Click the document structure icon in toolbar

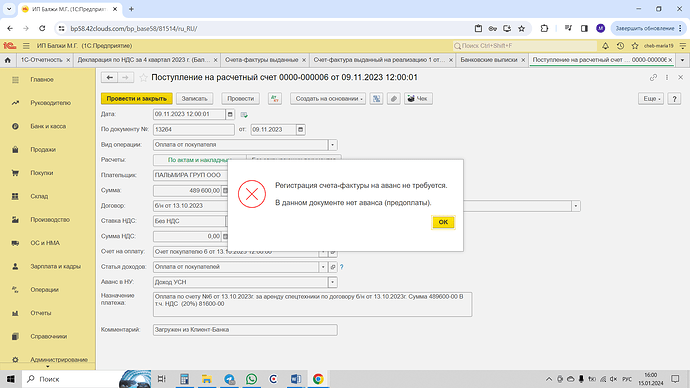tap(376, 99)
